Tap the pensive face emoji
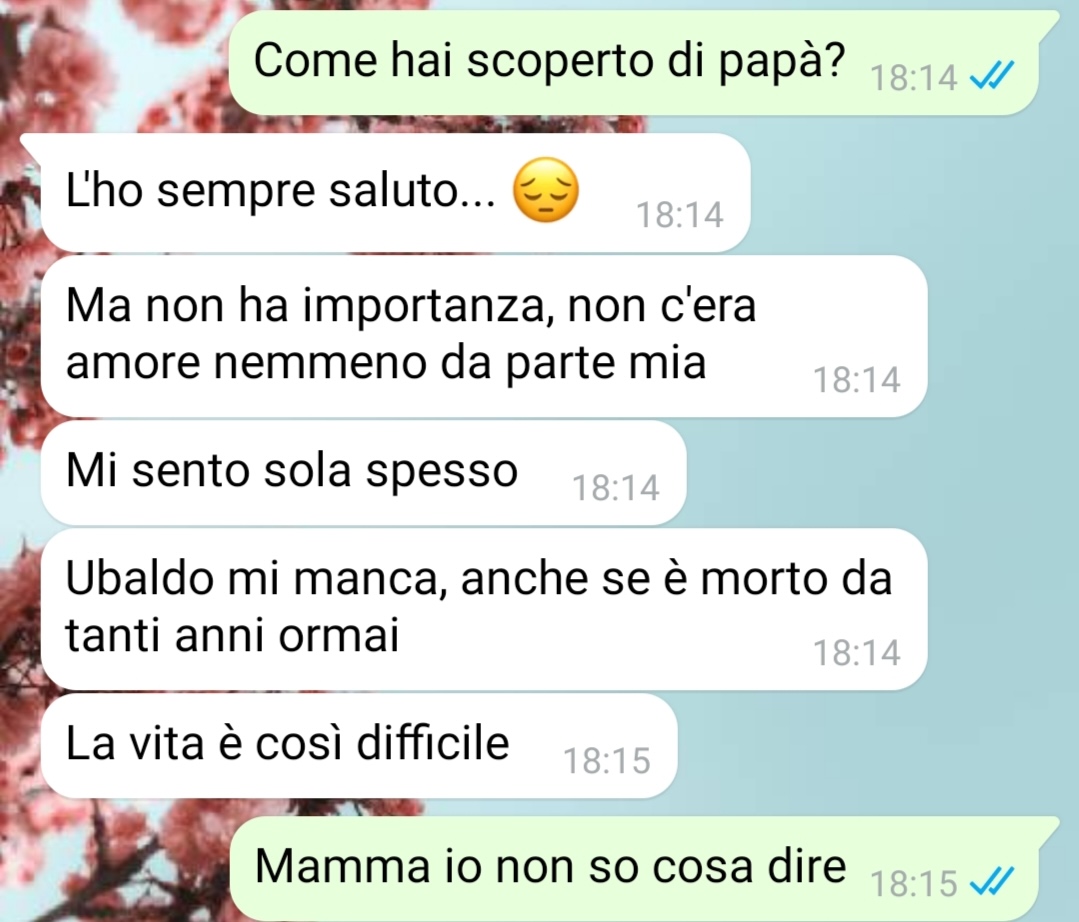The height and width of the screenshot is (922, 1079). 546,191
